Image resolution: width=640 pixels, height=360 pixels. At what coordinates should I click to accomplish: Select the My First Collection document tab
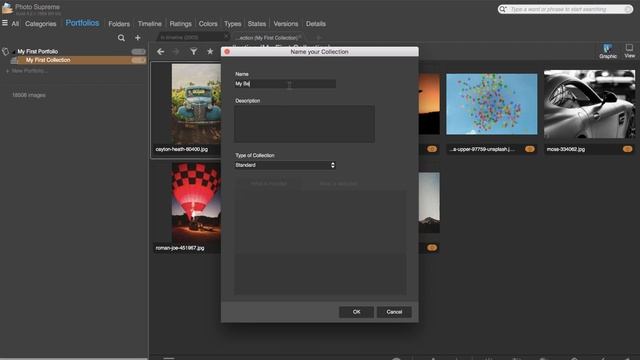pos(268,38)
